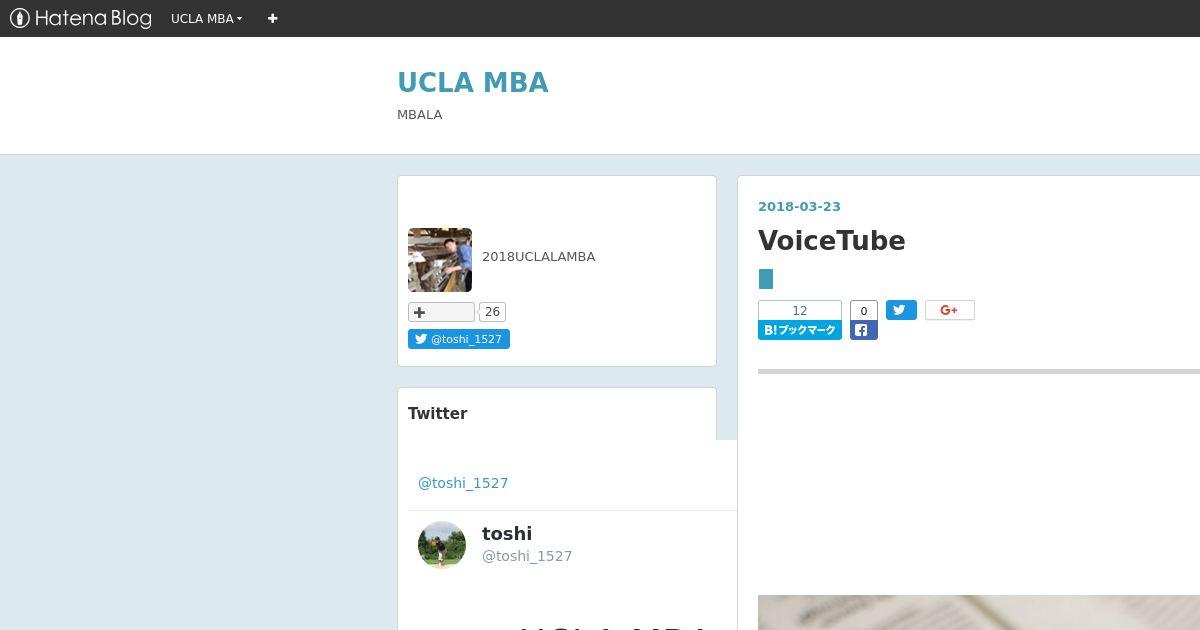Click the plus icon in top bar

point(272,18)
